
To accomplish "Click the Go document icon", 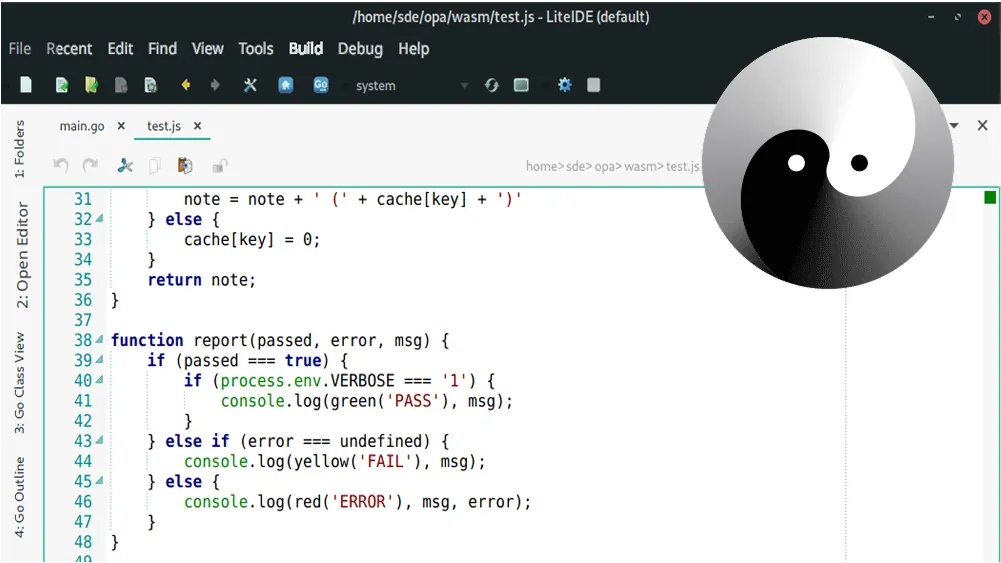I will [x=321, y=86].
